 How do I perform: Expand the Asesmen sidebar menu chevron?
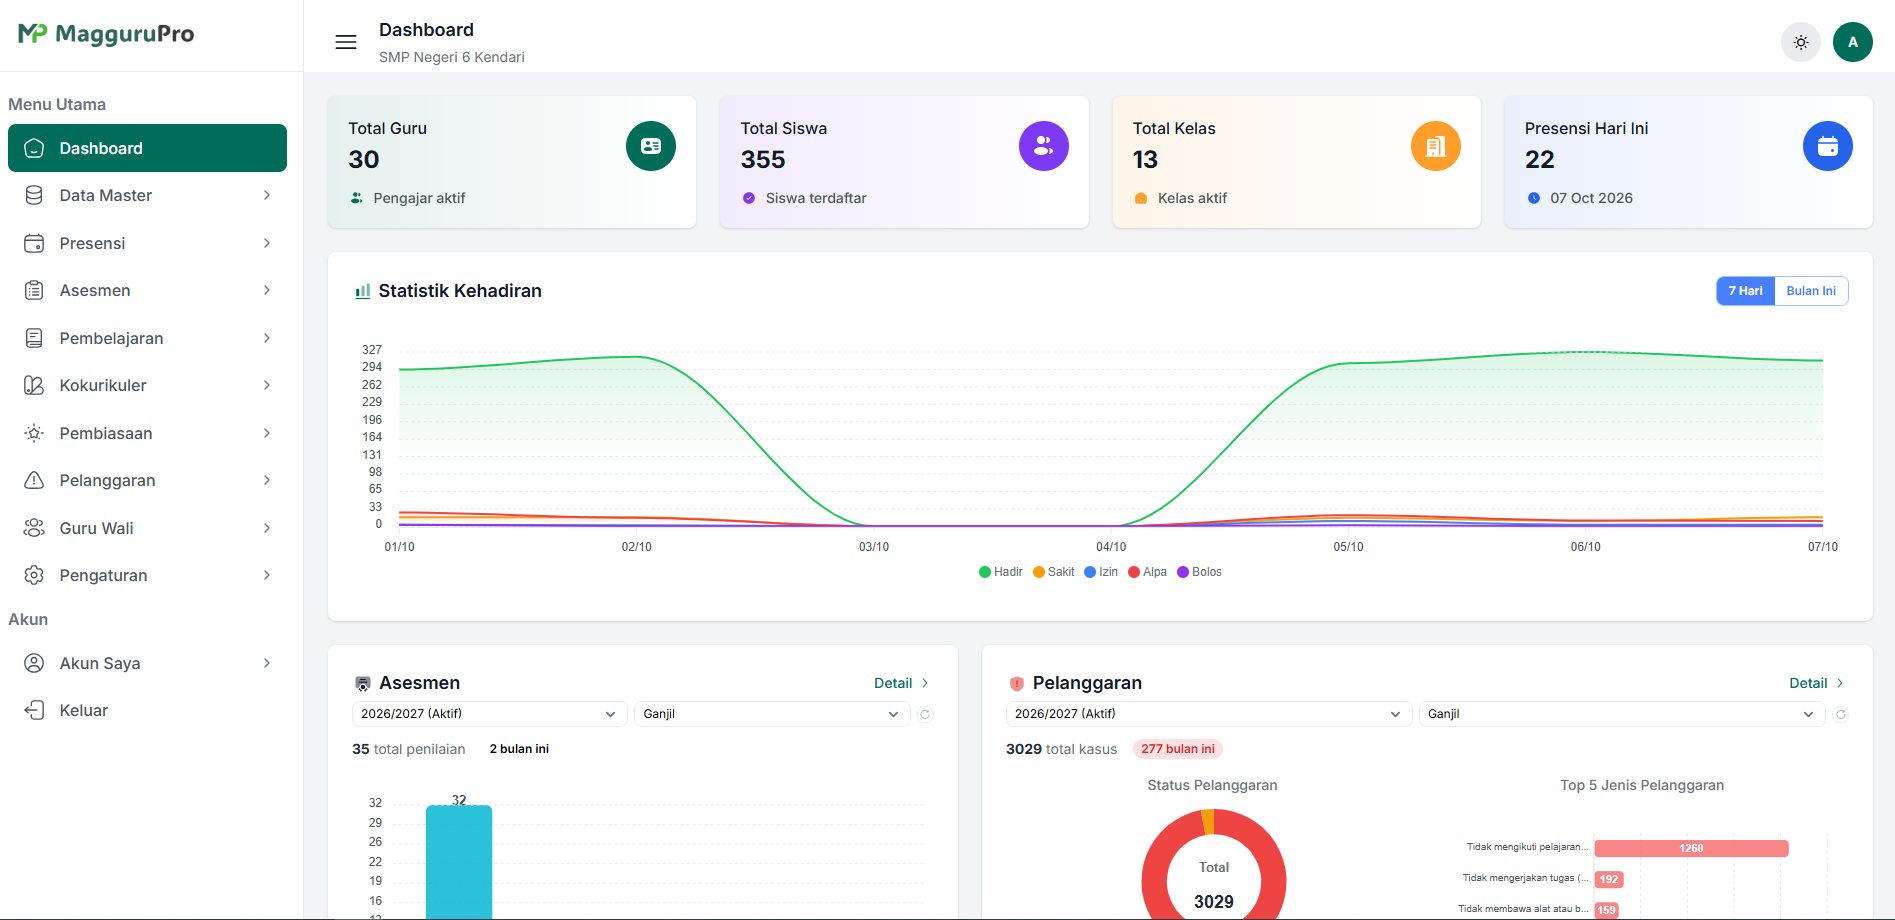(x=267, y=290)
